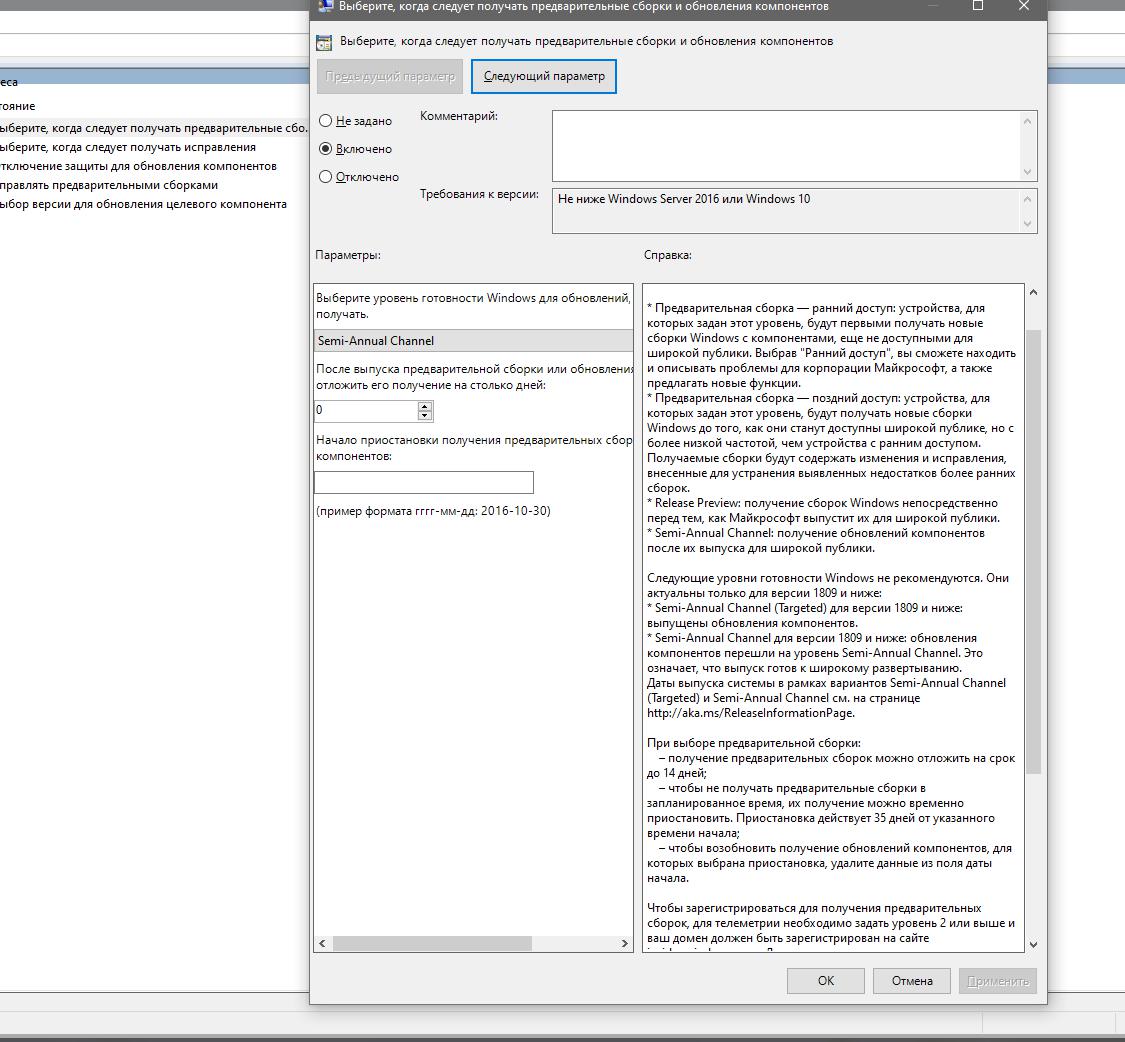
Task: Click the 'Параметры:' label
Action: (348, 255)
